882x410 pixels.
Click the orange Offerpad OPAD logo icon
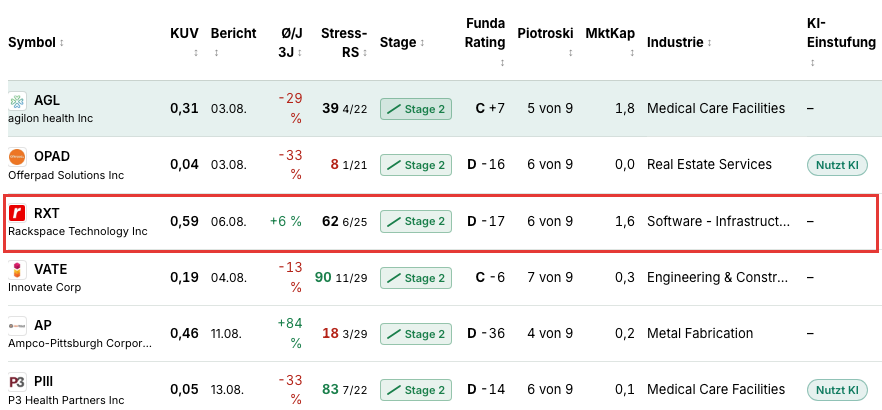17,157
